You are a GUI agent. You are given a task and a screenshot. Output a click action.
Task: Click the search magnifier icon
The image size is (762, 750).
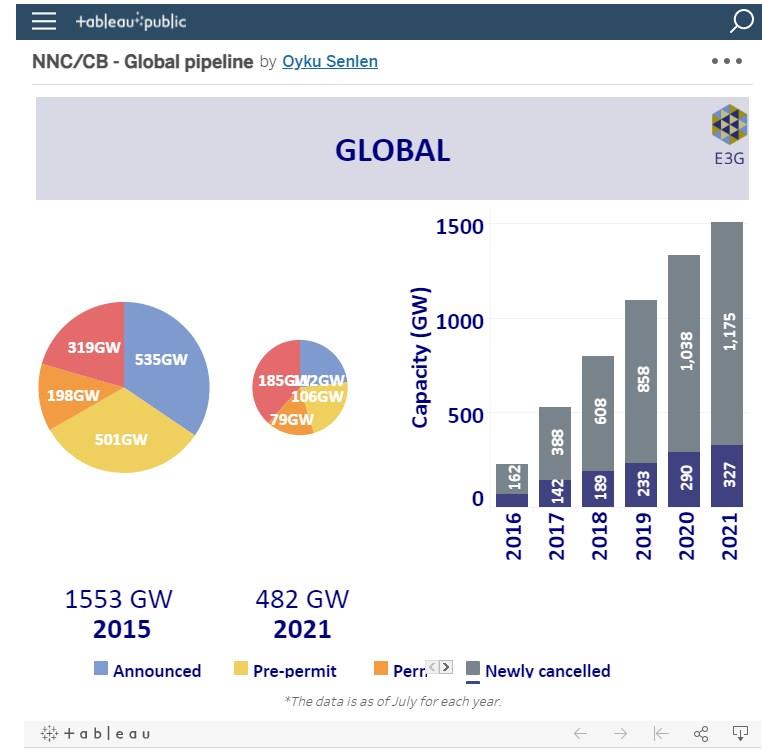tap(741, 21)
